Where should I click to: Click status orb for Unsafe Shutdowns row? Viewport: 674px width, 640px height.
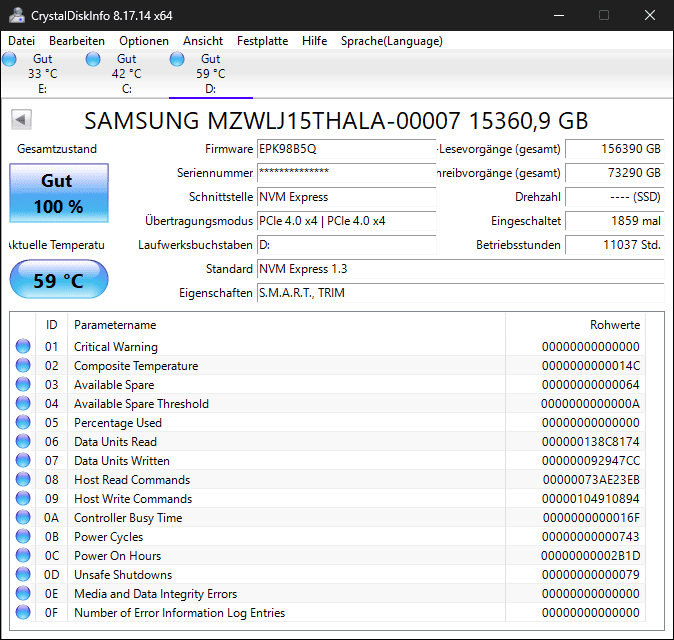tap(23, 574)
